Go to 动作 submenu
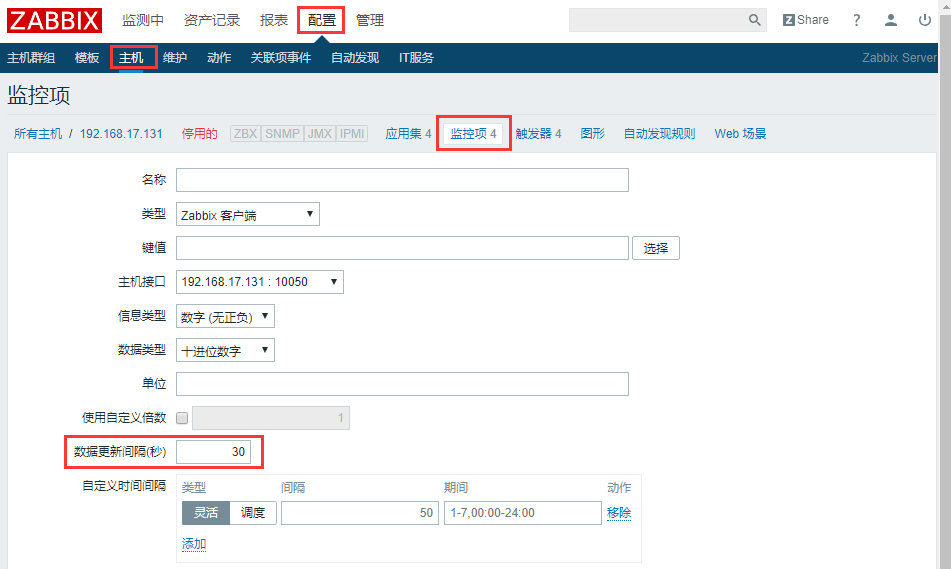Screen dimensions: 951x569 pyautogui.click(x=219, y=58)
